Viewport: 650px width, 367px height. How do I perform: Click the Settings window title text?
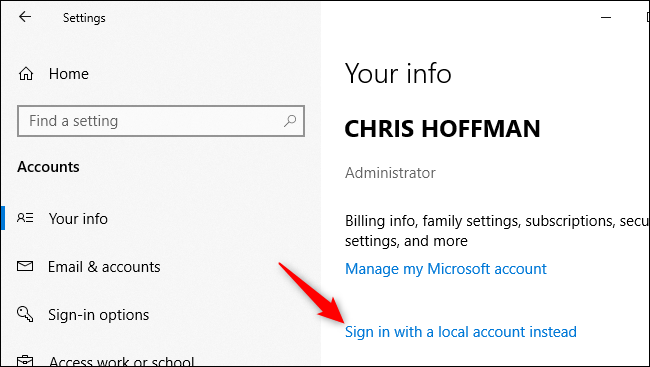84,18
